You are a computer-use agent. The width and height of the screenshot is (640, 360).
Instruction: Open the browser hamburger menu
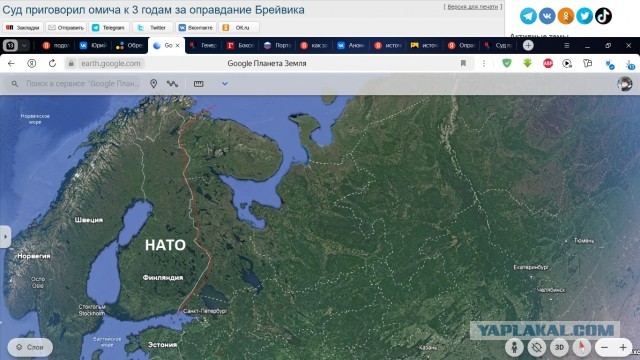(567, 45)
